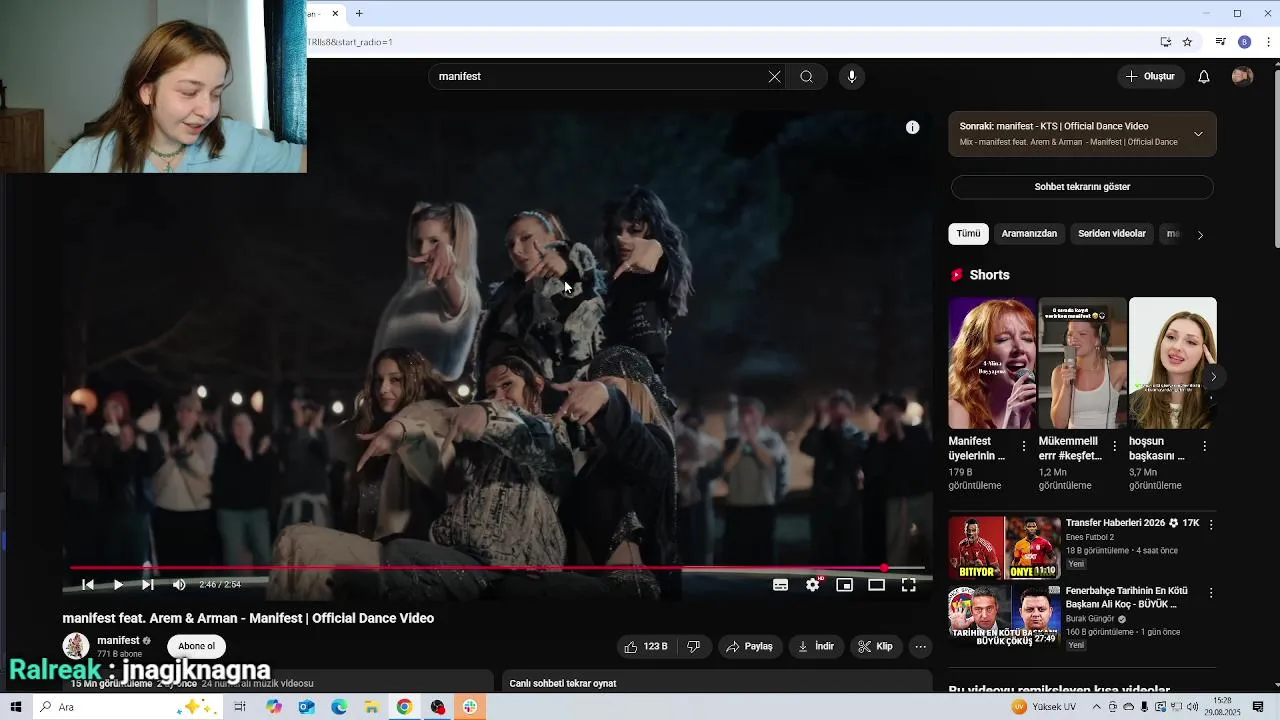Open Mükemmelll errr Shorts thumbnail
This screenshot has height=720, width=1280.
point(1082,363)
